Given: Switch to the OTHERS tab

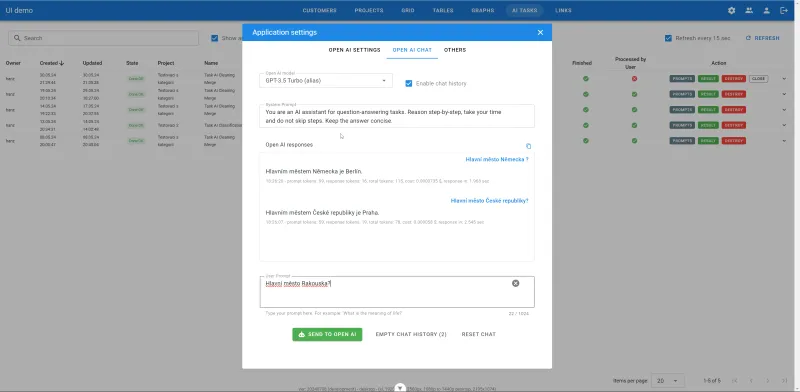Looking at the screenshot, I should click(455, 50).
